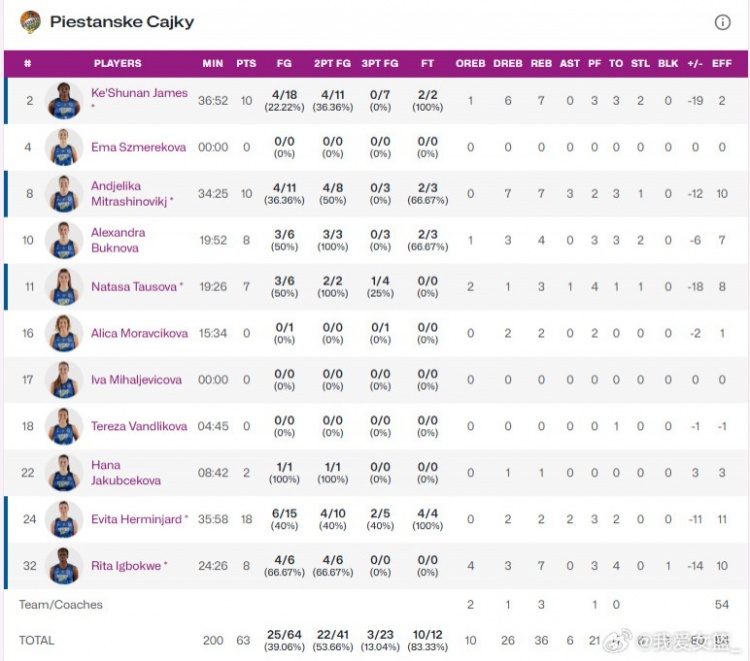The height and width of the screenshot is (661, 750).
Task: Click Natasa Tausova's player photo
Action: point(64,287)
